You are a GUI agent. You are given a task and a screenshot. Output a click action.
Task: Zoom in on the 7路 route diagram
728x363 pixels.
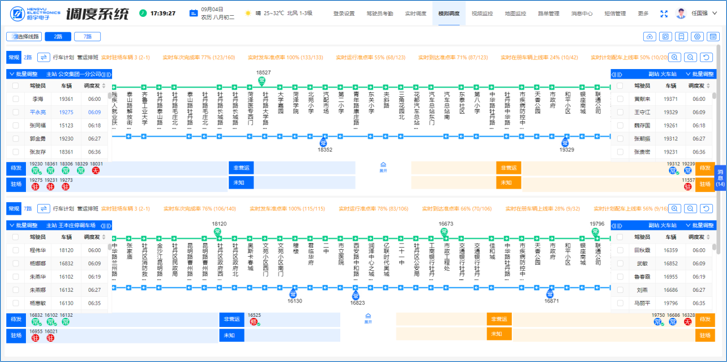point(675,208)
